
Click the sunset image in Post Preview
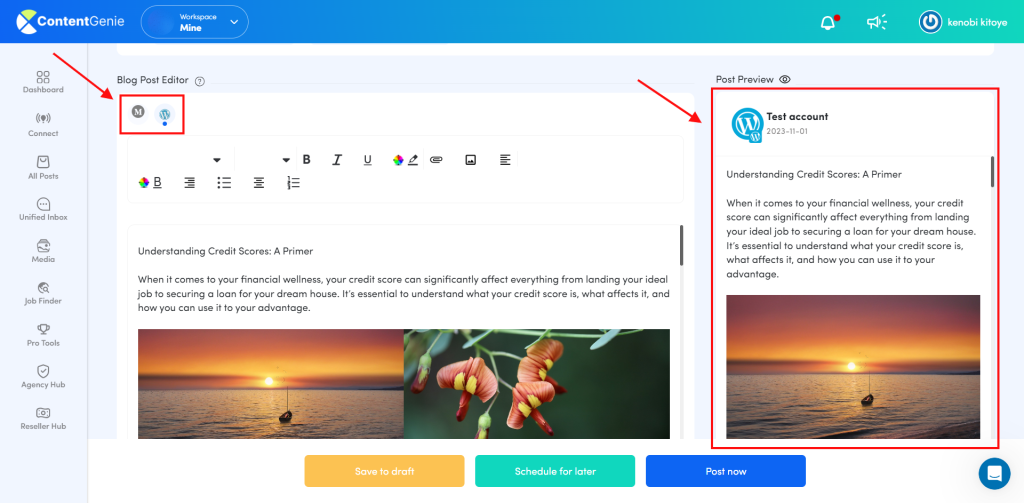click(x=853, y=366)
